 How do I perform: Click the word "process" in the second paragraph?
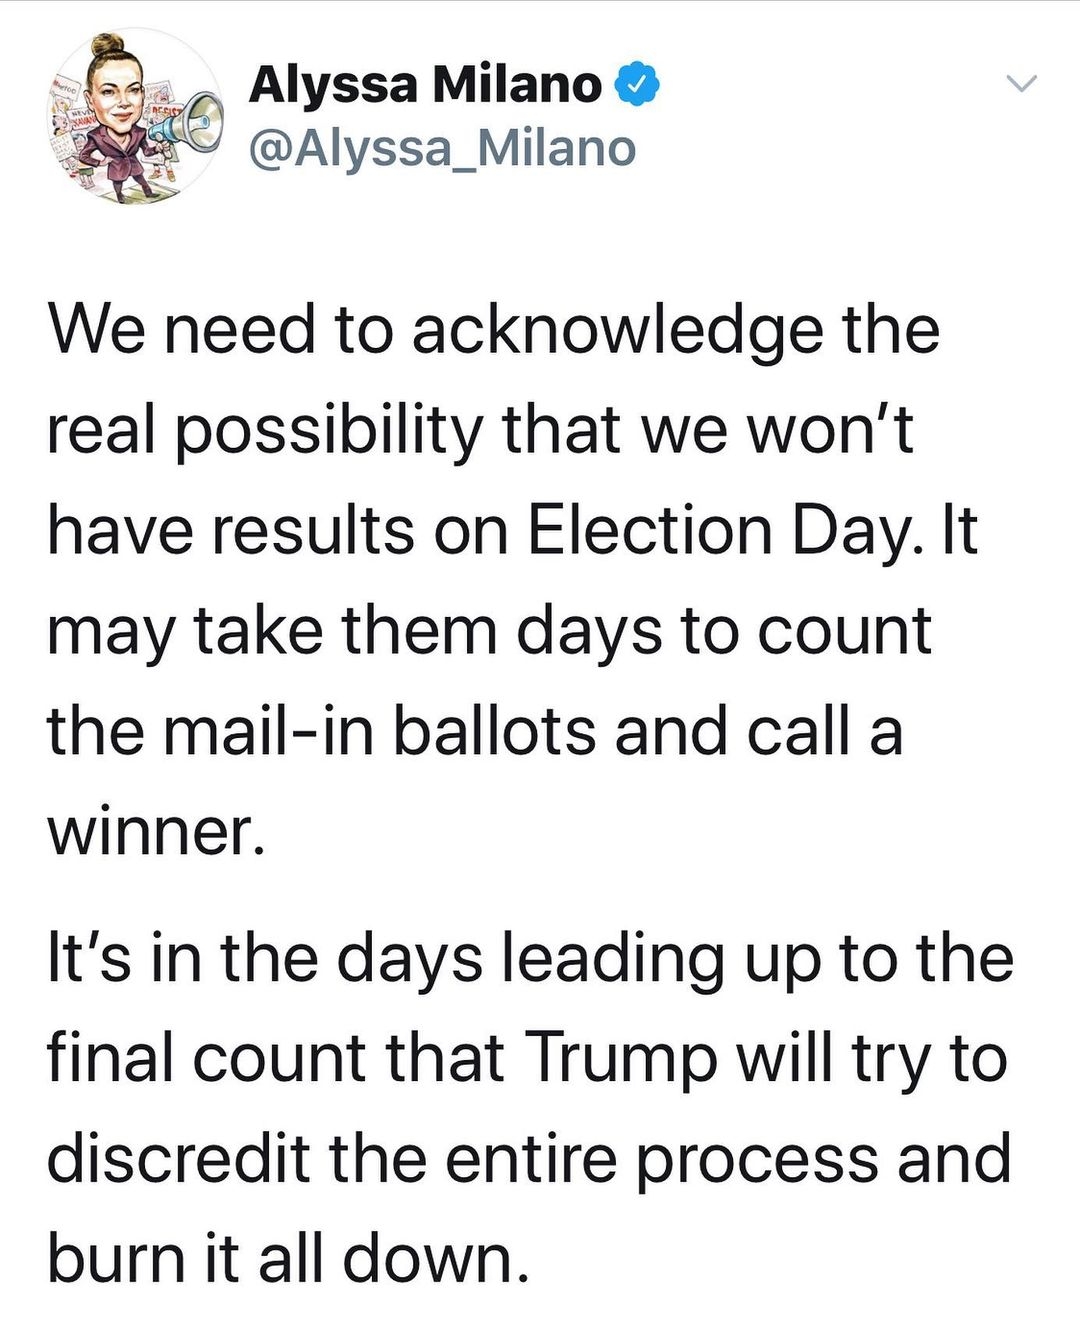tap(757, 1160)
